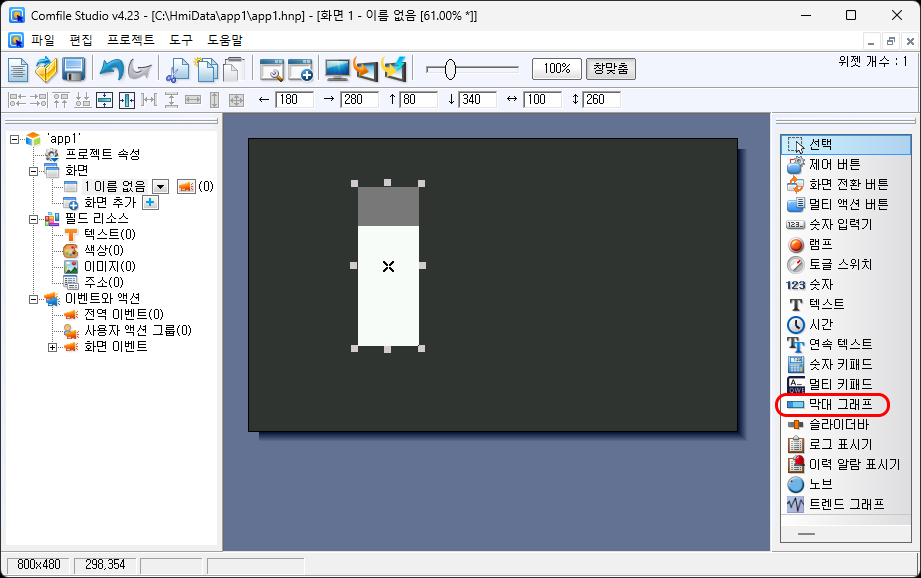Open the 파일 menu
921x578 pixels.
coord(43,40)
